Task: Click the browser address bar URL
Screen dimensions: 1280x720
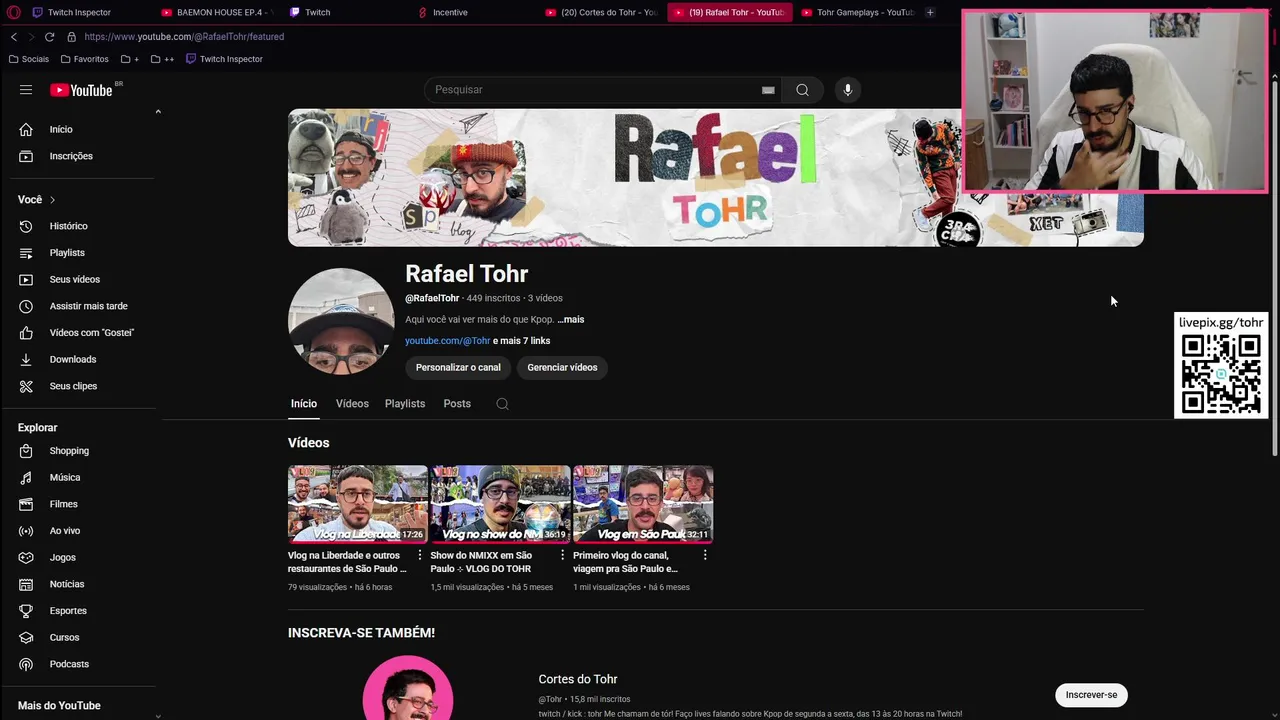Action: pyautogui.click(x=184, y=37)
